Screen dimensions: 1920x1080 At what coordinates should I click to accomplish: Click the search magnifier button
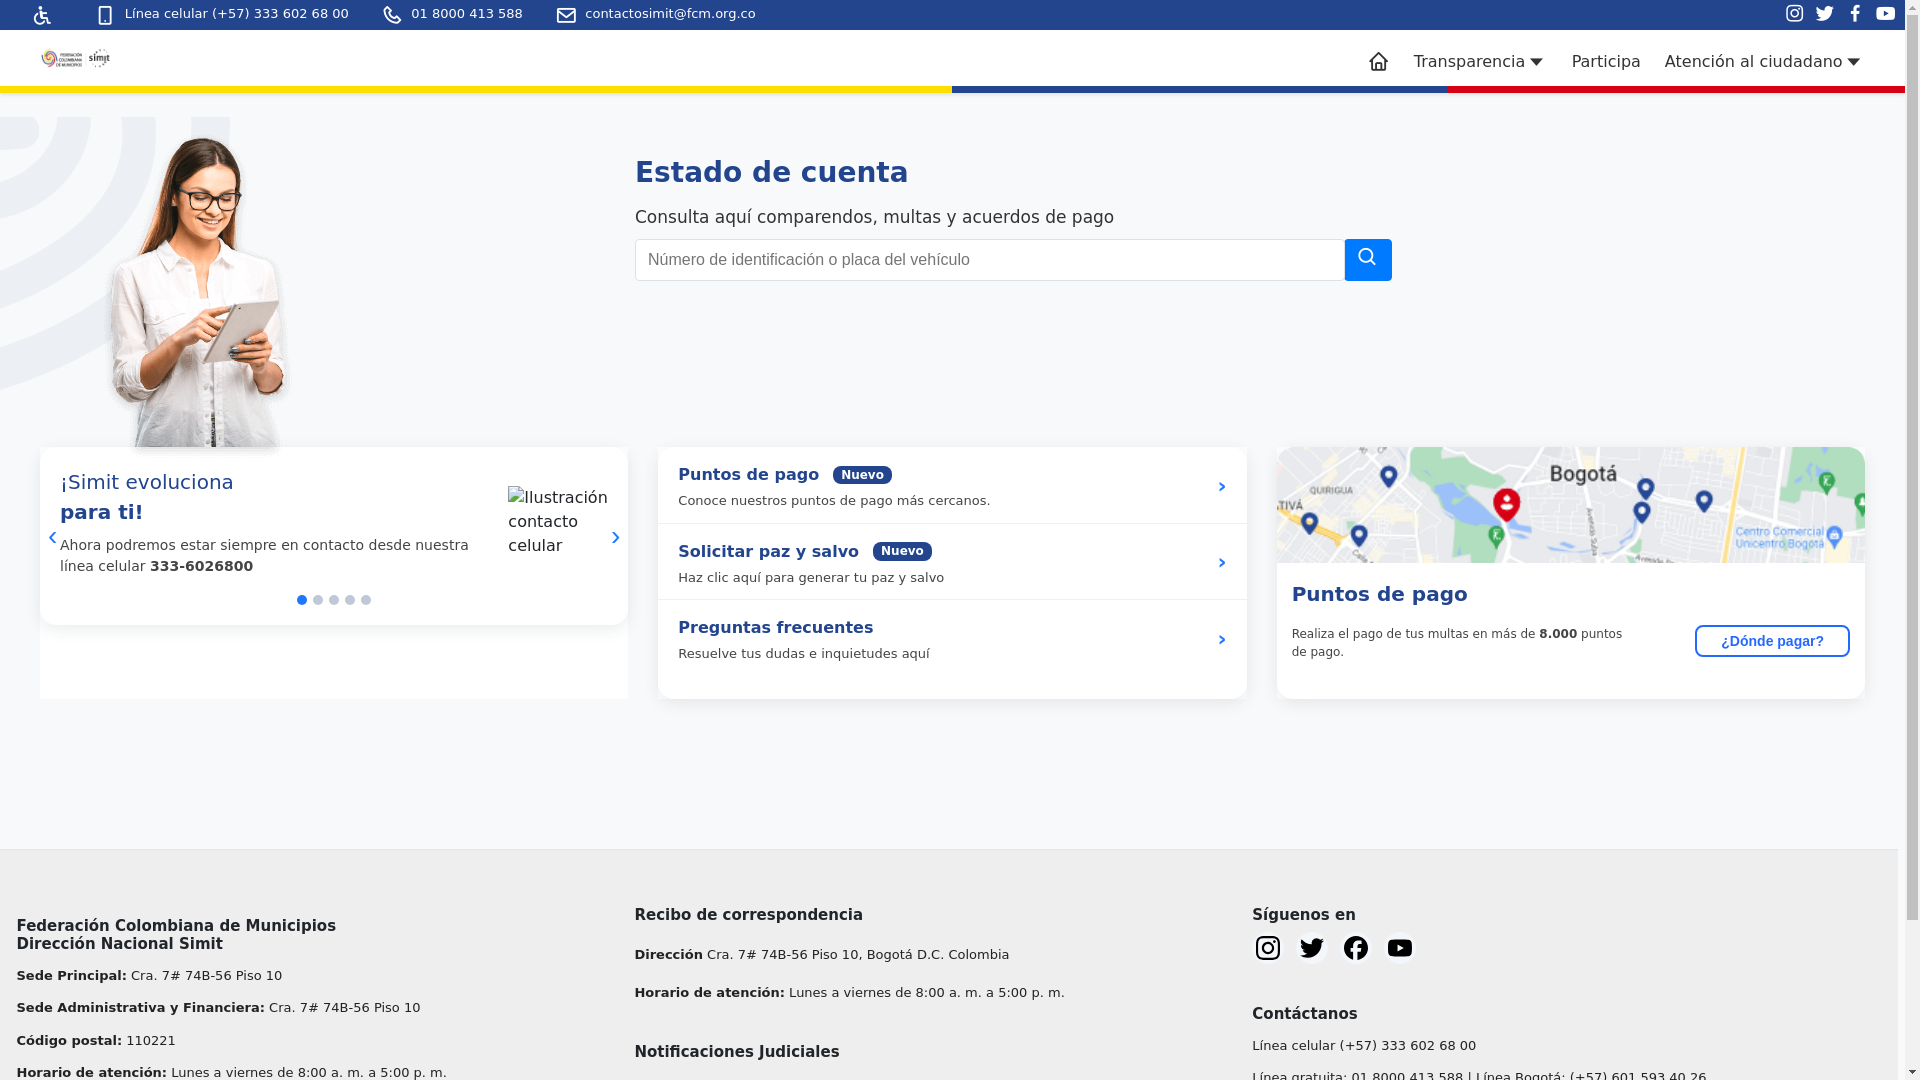[x=1368, y=260]
